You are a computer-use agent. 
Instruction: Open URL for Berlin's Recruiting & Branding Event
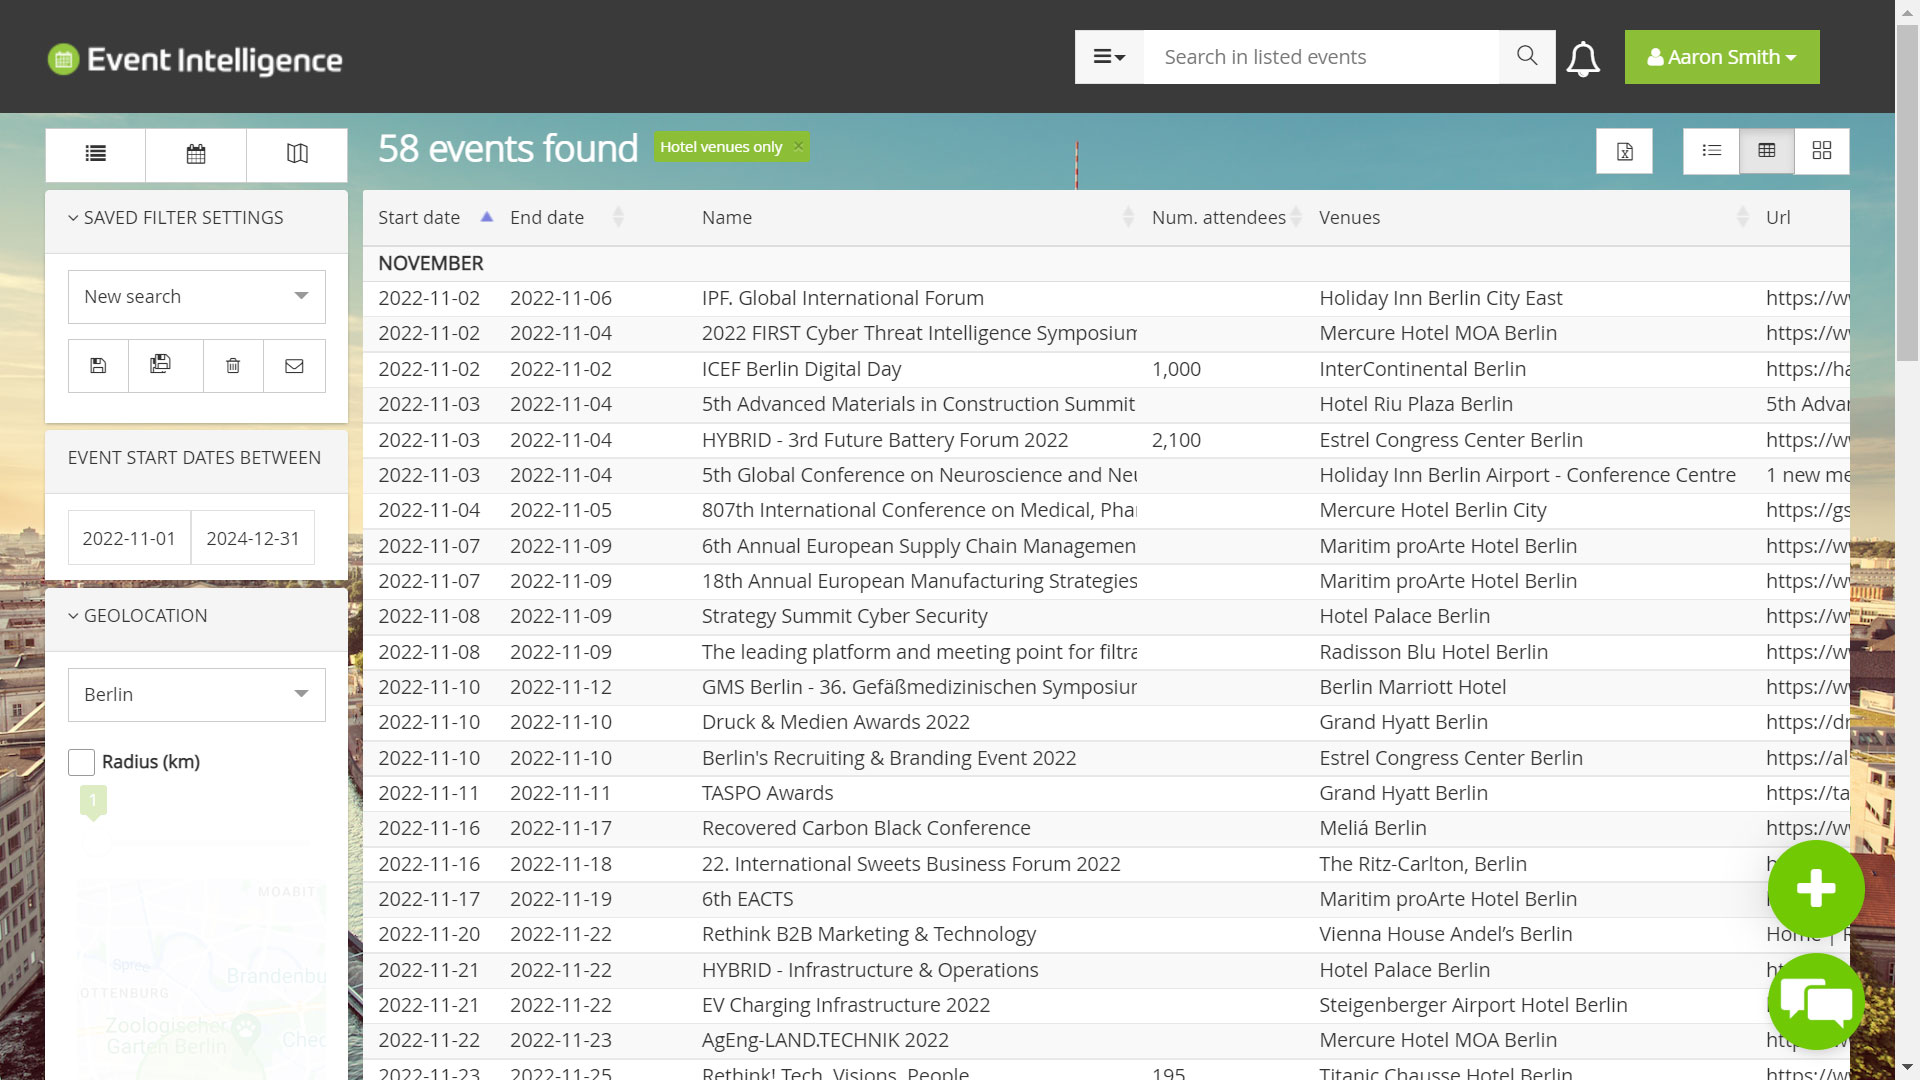[1808, 758]
